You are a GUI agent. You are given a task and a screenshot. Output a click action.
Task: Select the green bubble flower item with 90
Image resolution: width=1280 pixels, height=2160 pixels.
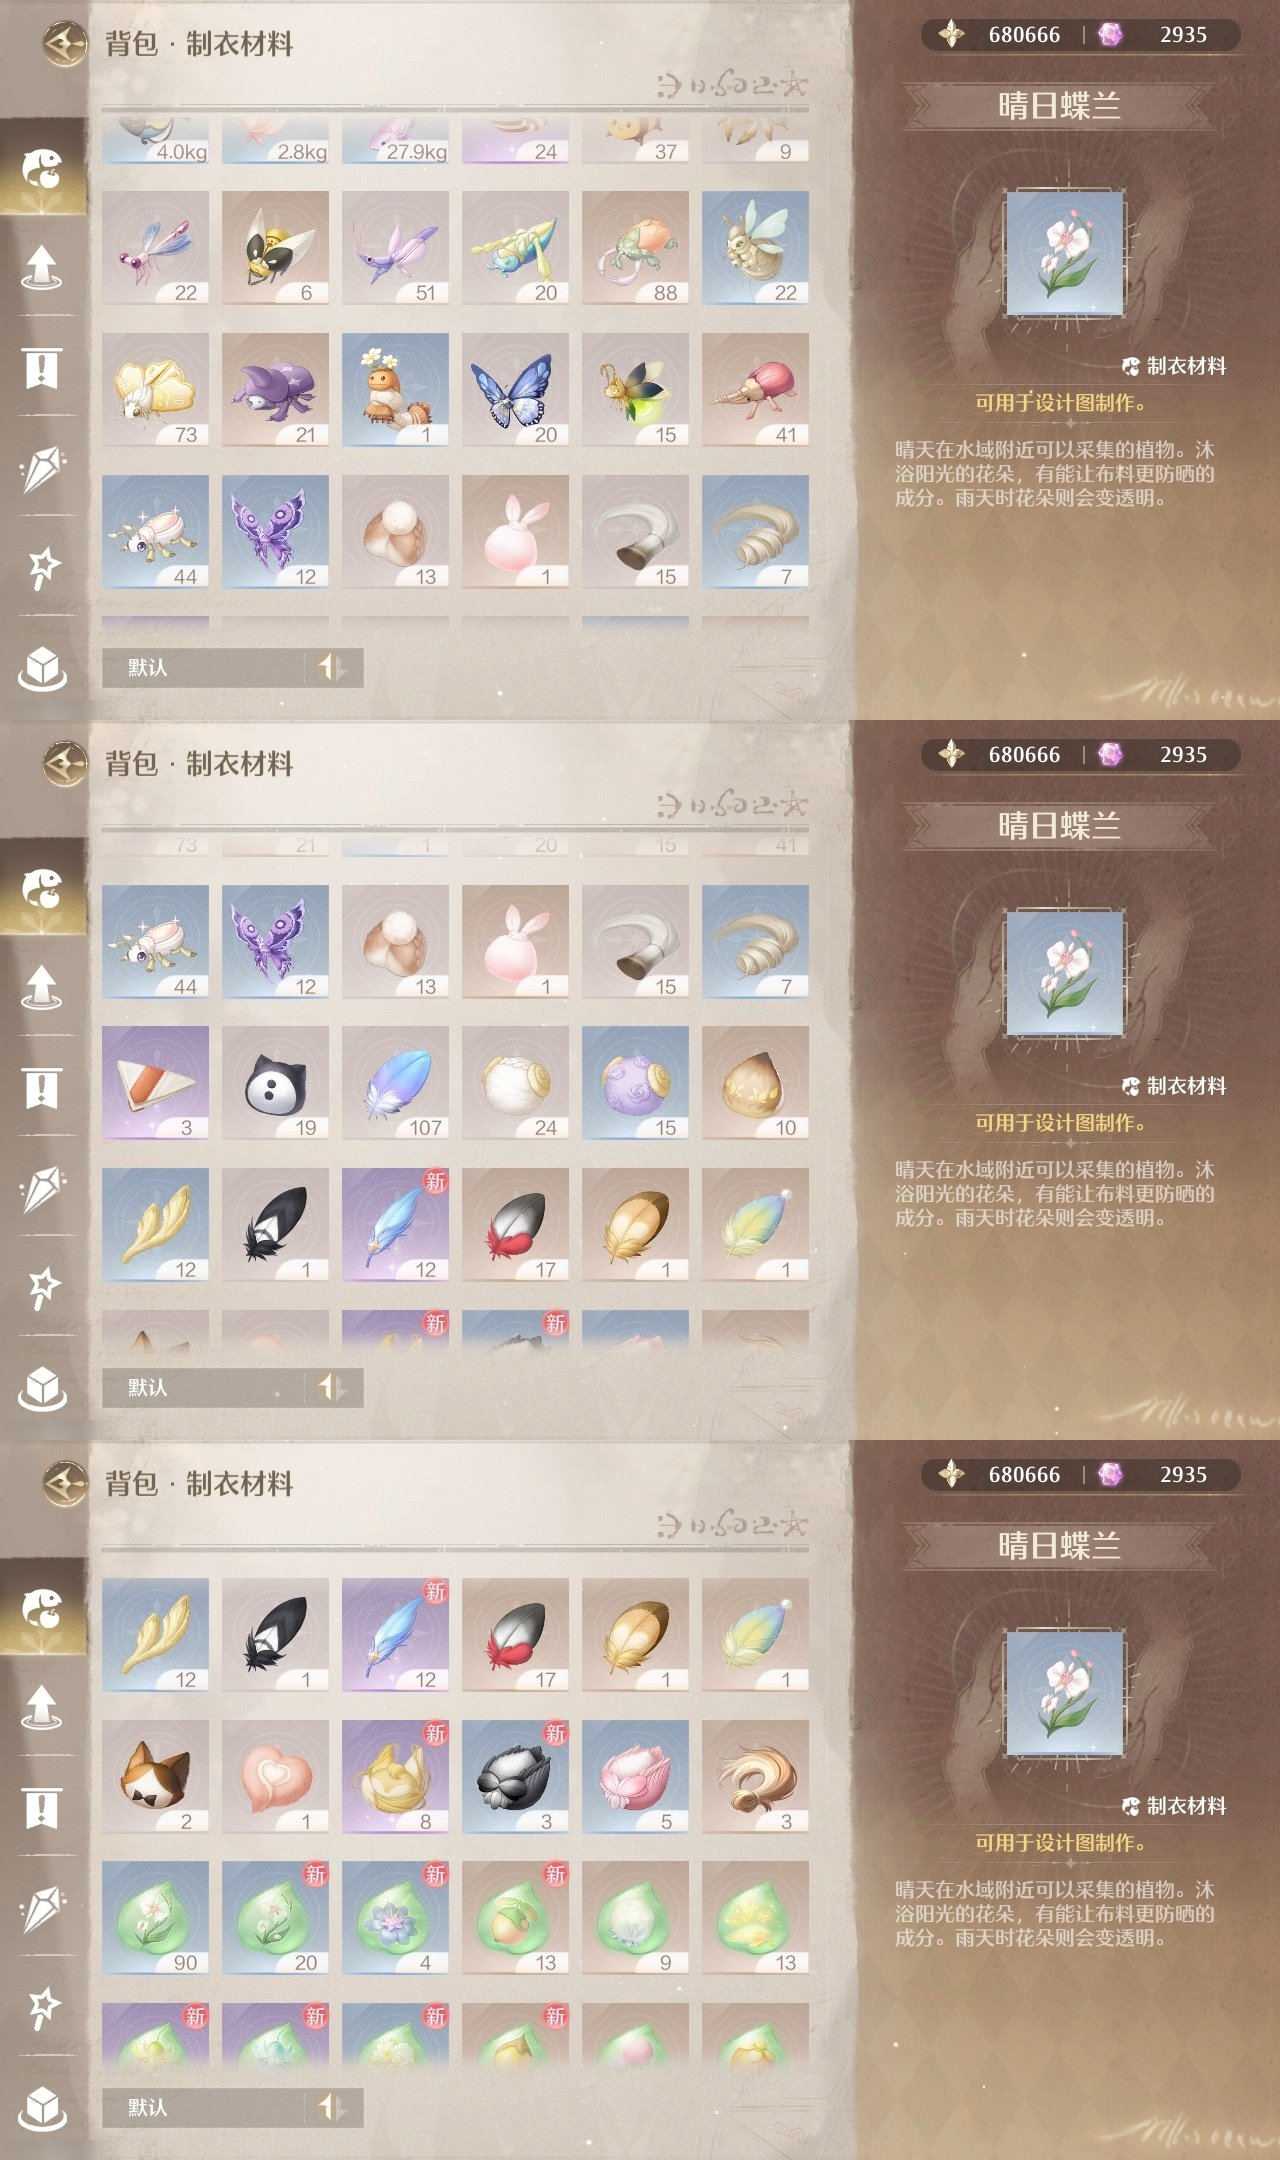155,1918
